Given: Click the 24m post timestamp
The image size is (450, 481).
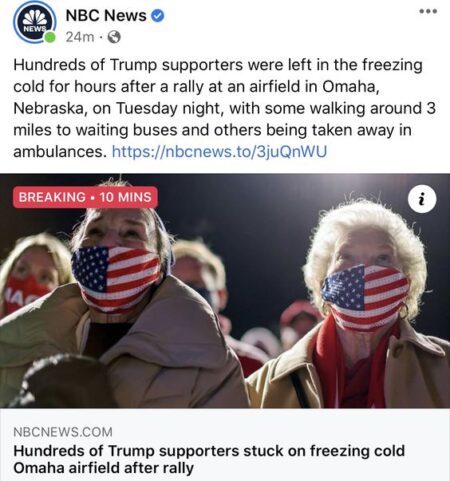Looking at the screenshot, I should pos(80,37).
